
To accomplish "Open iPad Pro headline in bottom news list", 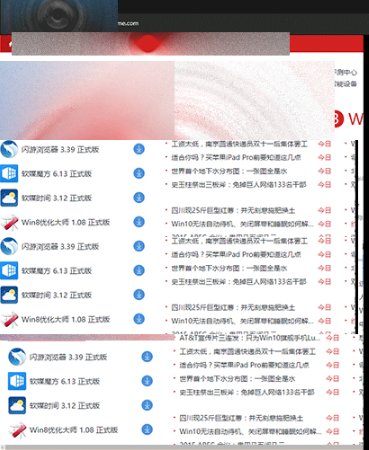I will 244,365.
